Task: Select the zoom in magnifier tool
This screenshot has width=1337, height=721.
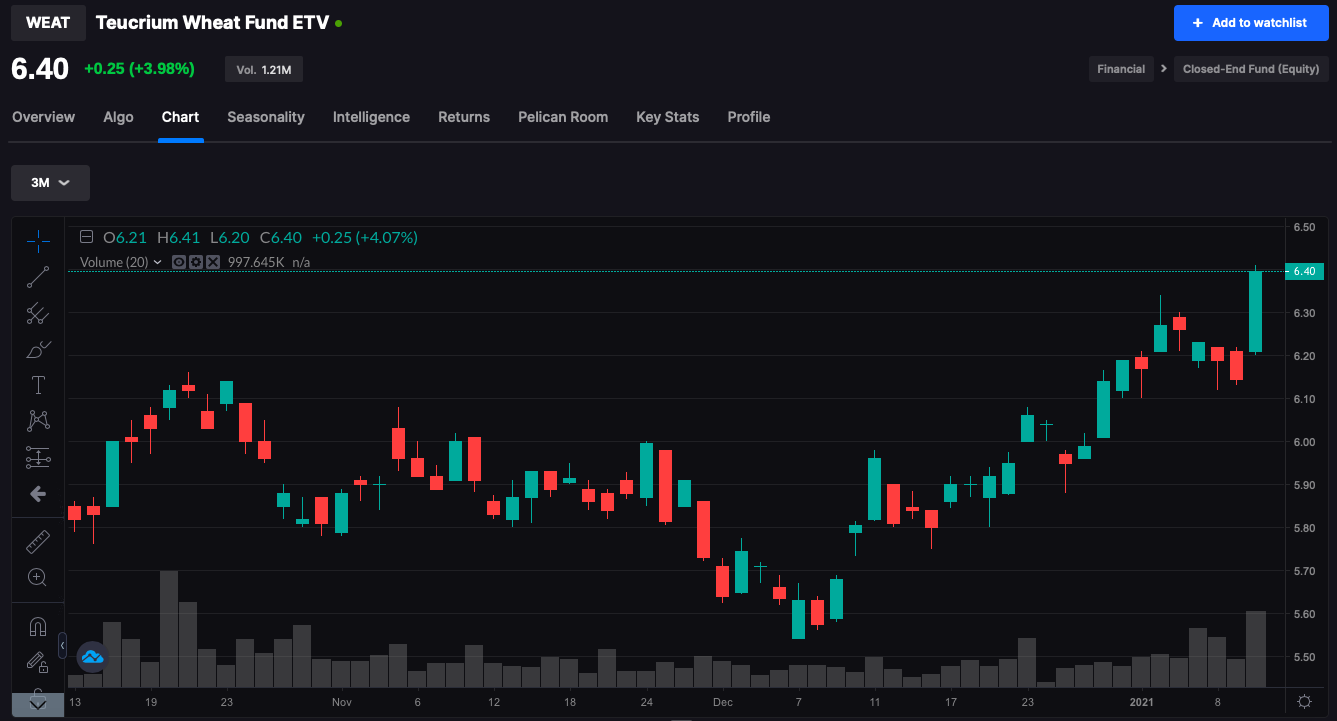Action: coord(38,577)
